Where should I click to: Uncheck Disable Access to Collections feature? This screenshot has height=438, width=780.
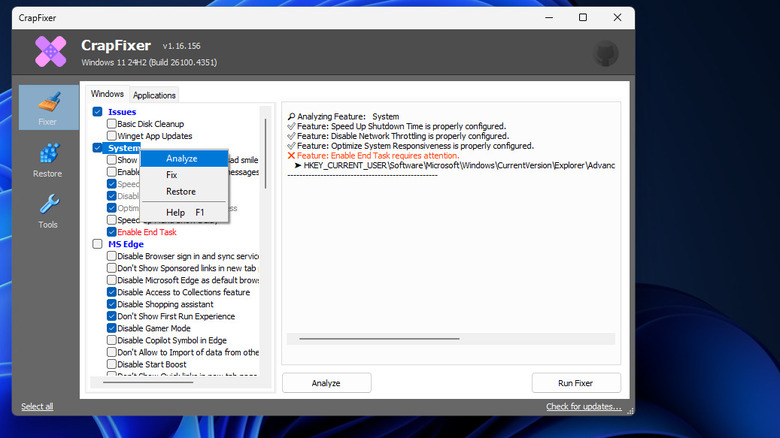[x=112, y=292]
